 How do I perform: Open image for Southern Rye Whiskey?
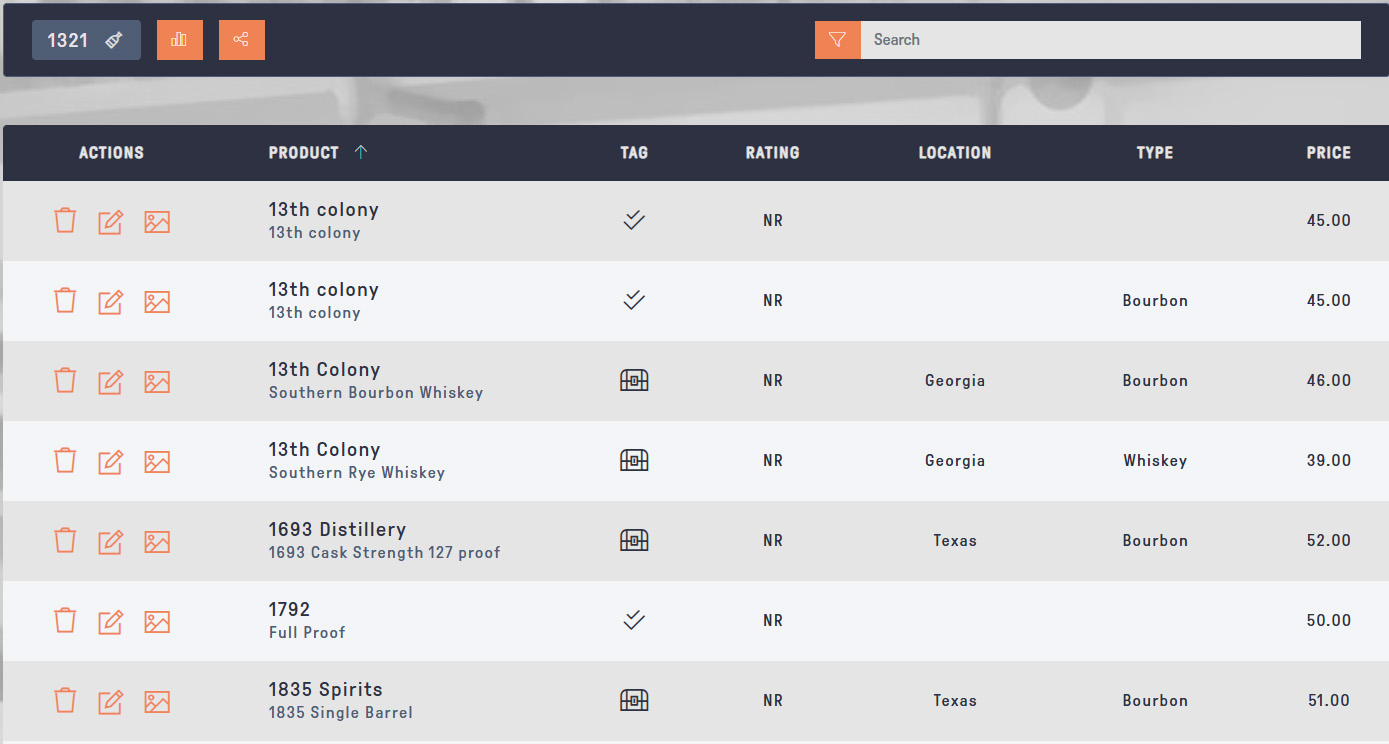[157, 461]
